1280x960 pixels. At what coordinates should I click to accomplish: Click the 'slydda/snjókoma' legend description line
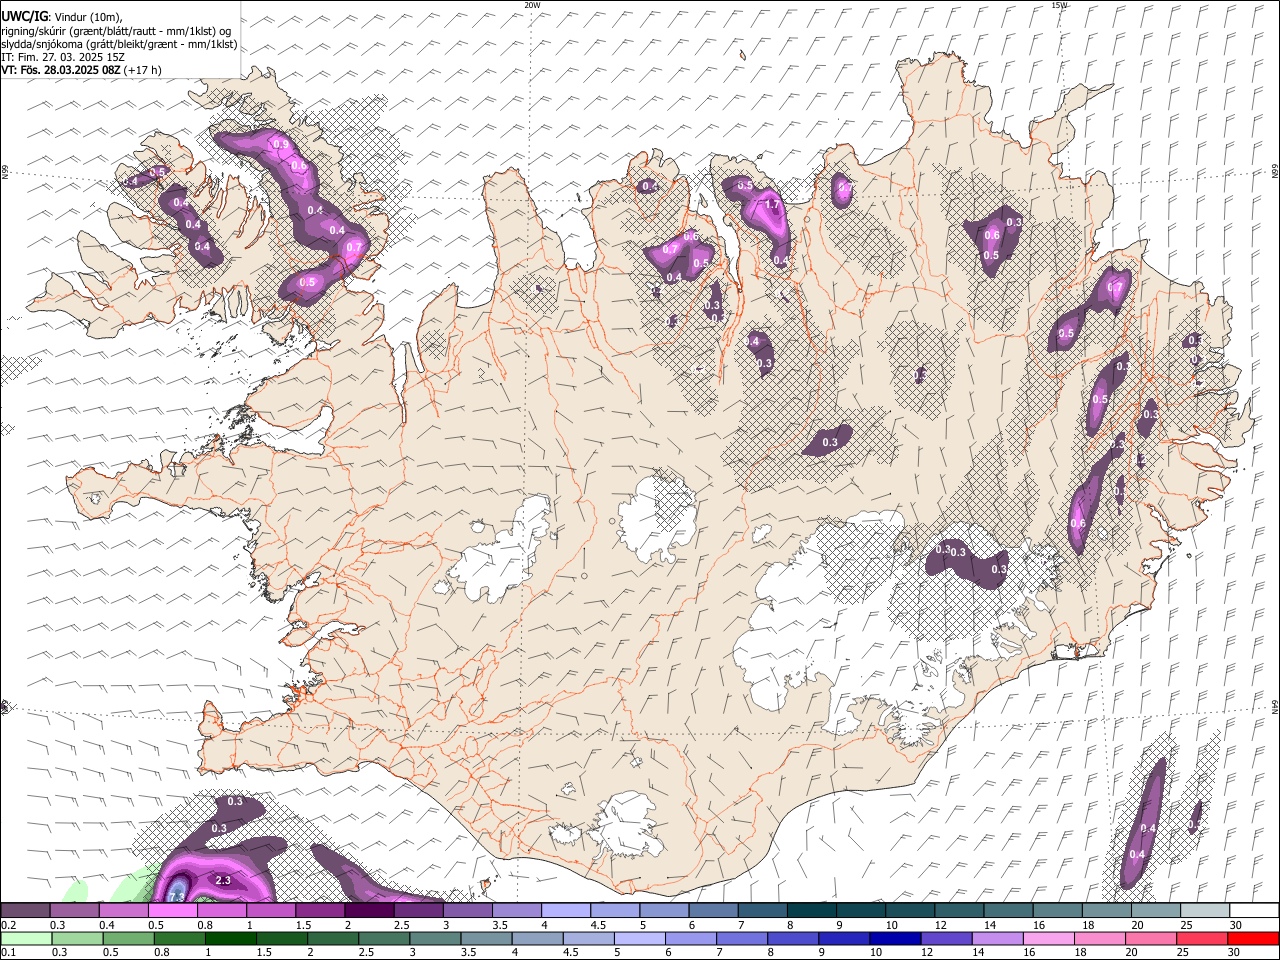(119, 44)
